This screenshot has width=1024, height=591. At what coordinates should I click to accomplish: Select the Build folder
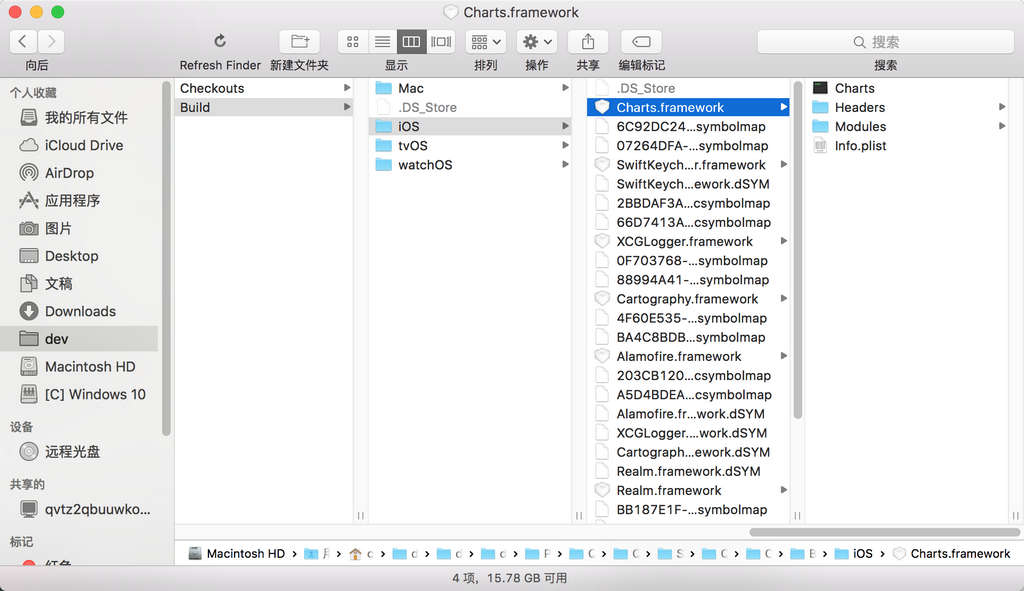[x=264, y=107]
